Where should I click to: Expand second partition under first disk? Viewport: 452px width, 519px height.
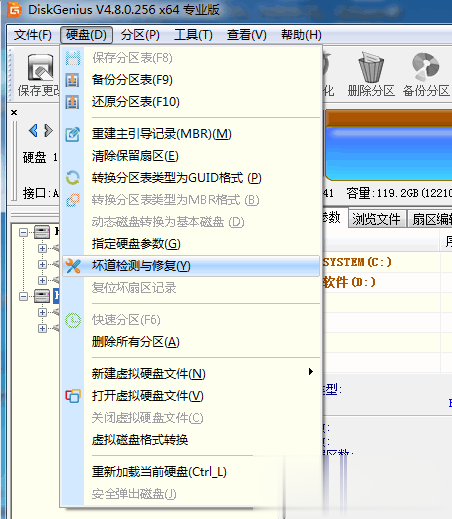click(42, 264)
